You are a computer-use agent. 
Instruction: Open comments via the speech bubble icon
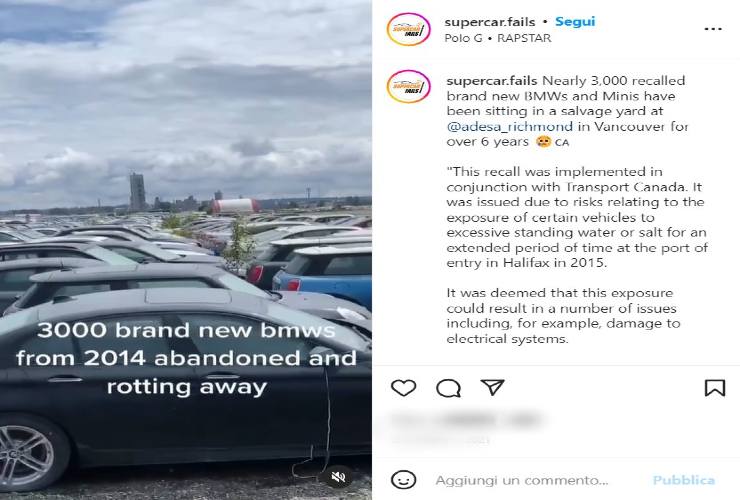click(x=448, y=388)
